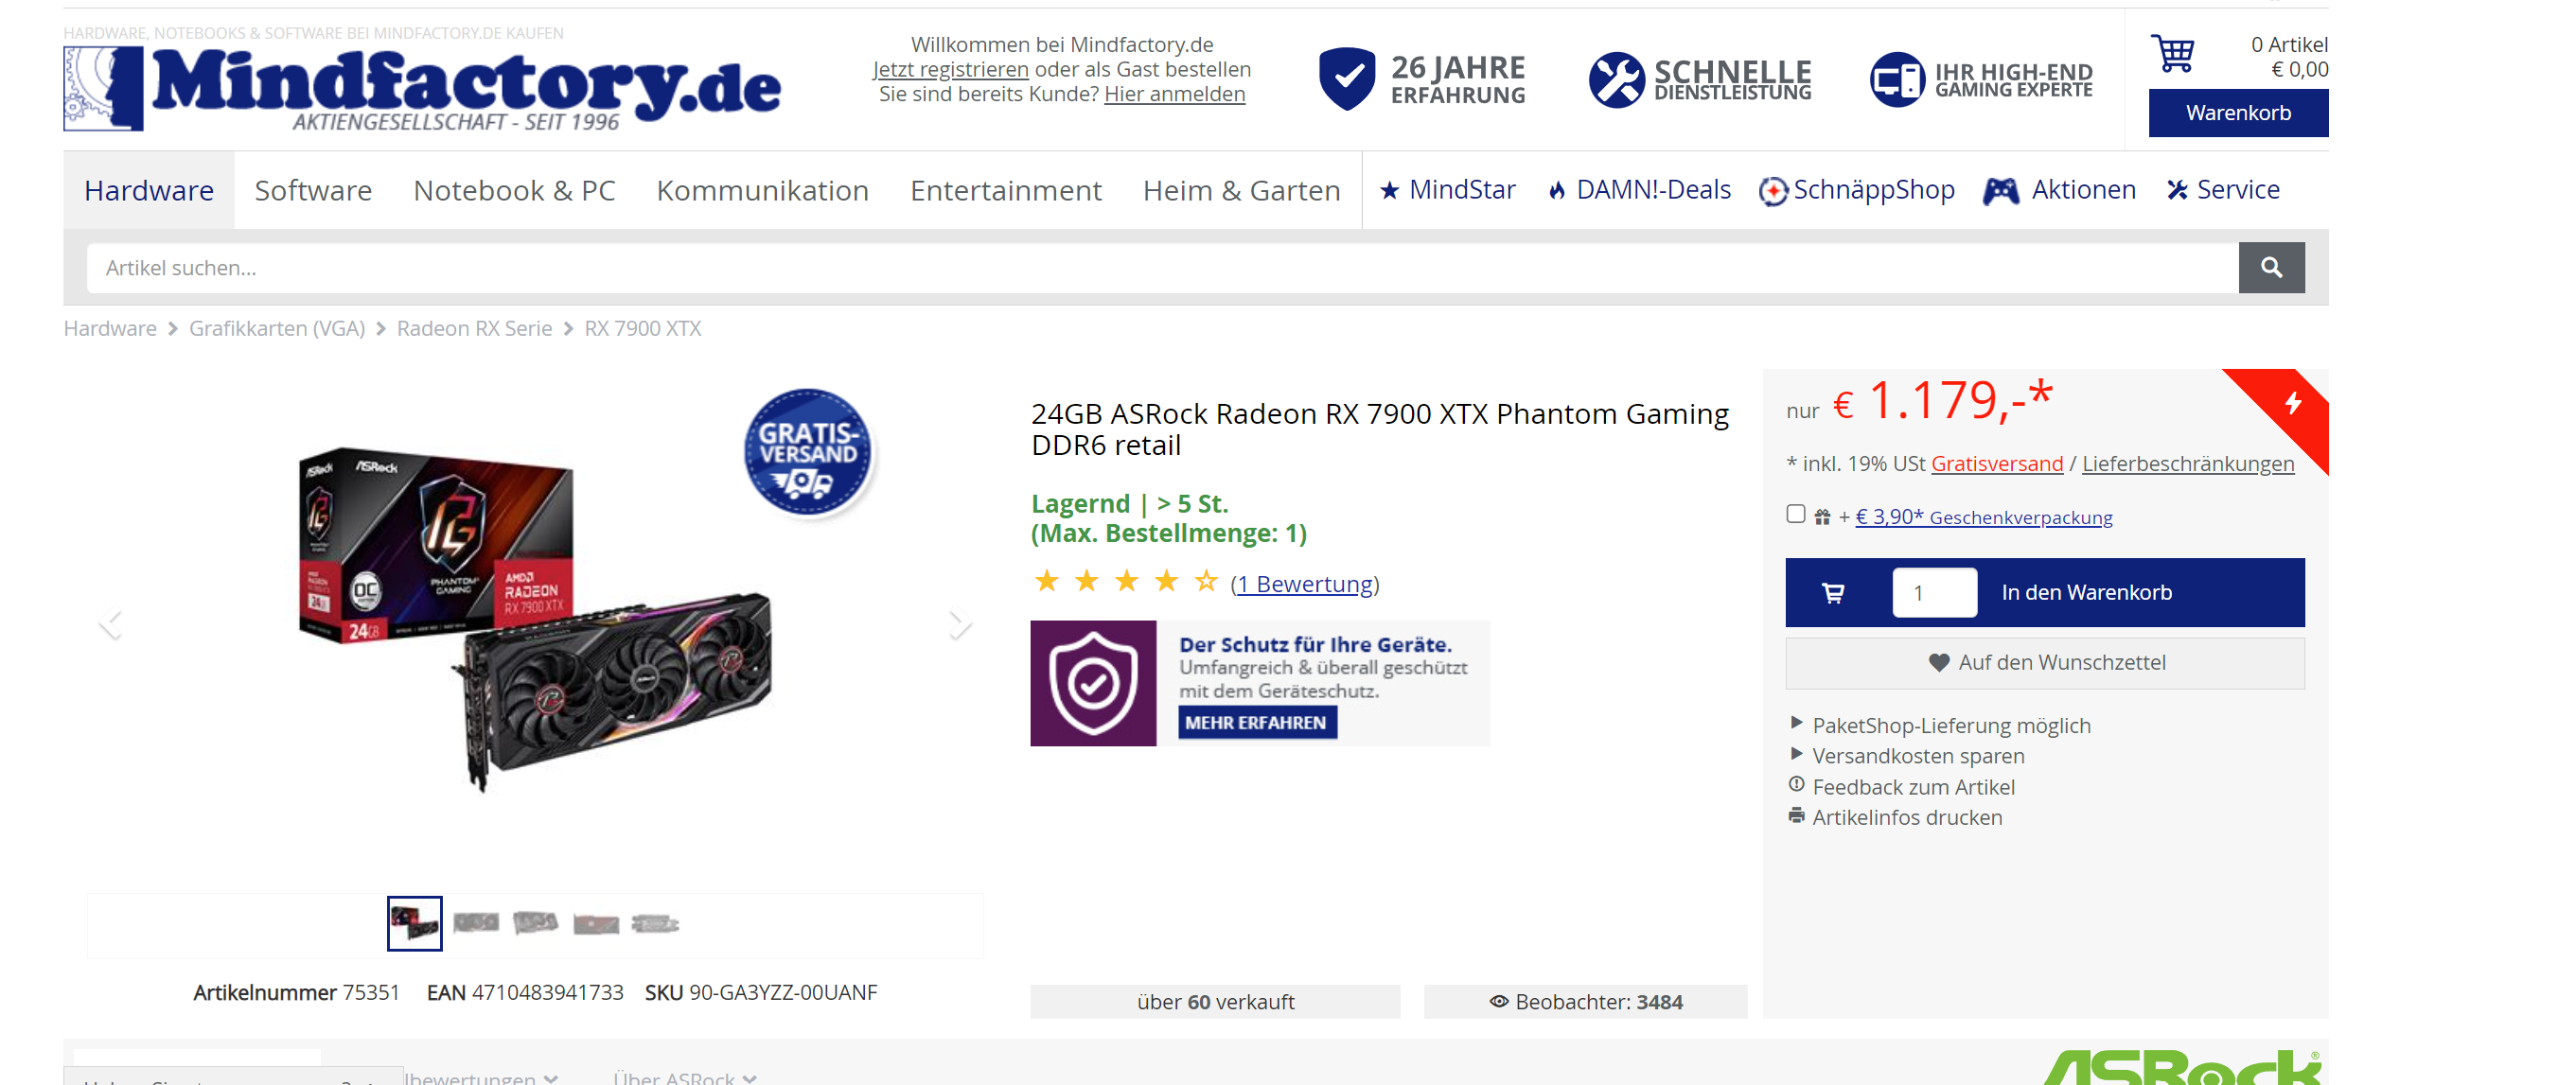Click the red lightning deal corner icon
2576x1085 pixels.
tap(2293, 402)
